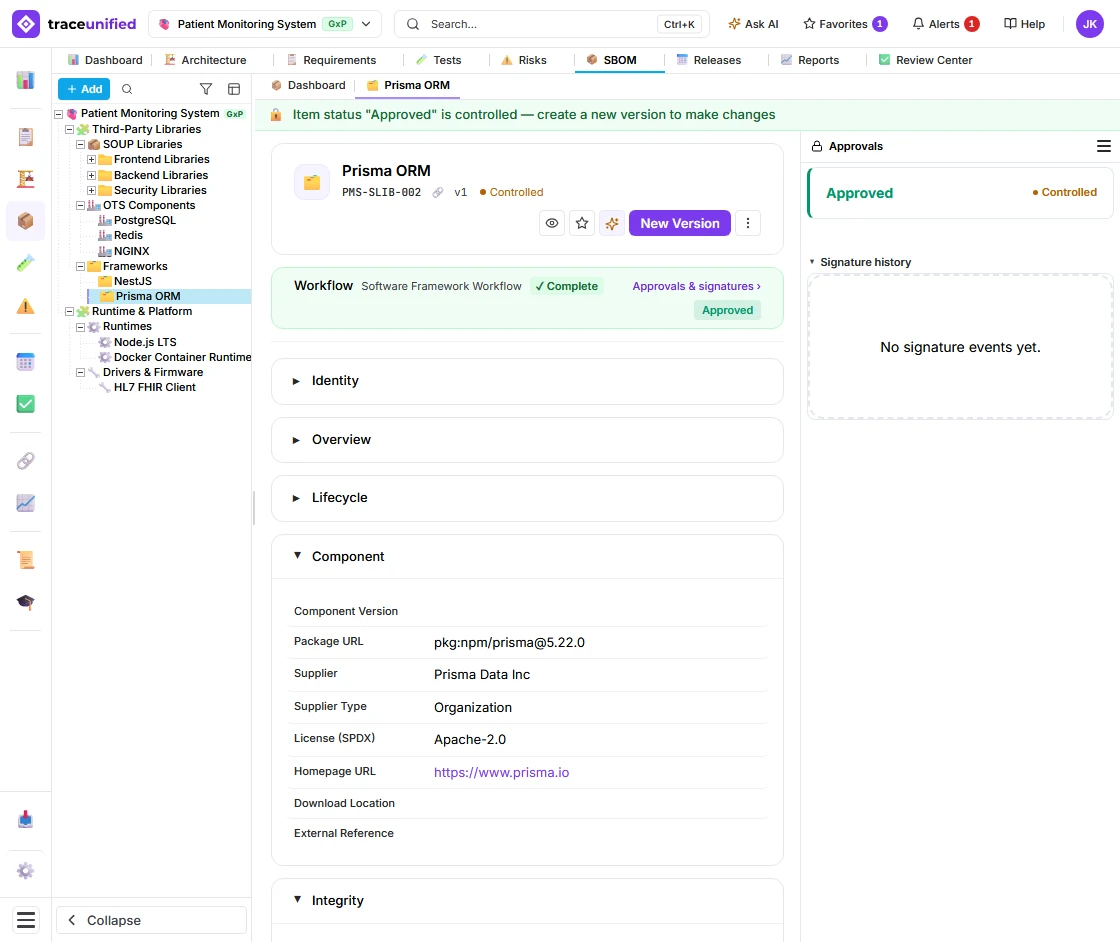
Task: Focus the global Search field
Action: click(x=551, y=24)
